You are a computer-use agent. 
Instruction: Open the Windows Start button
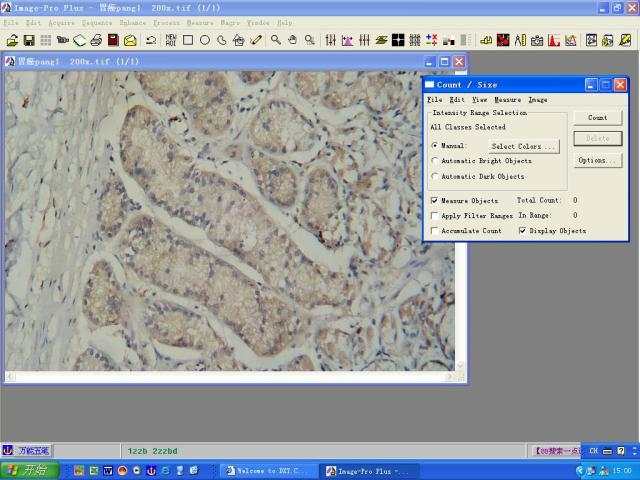tap(31, 470)
